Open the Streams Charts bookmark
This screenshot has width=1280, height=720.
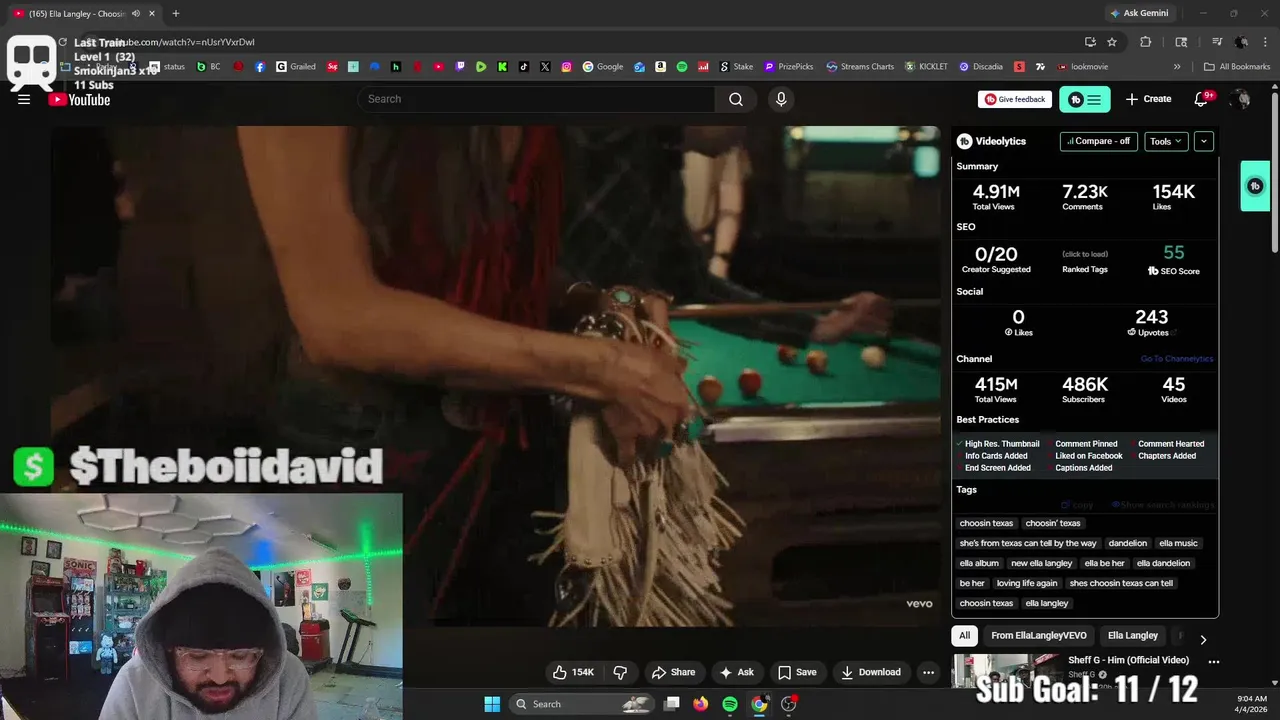(860, 67)
